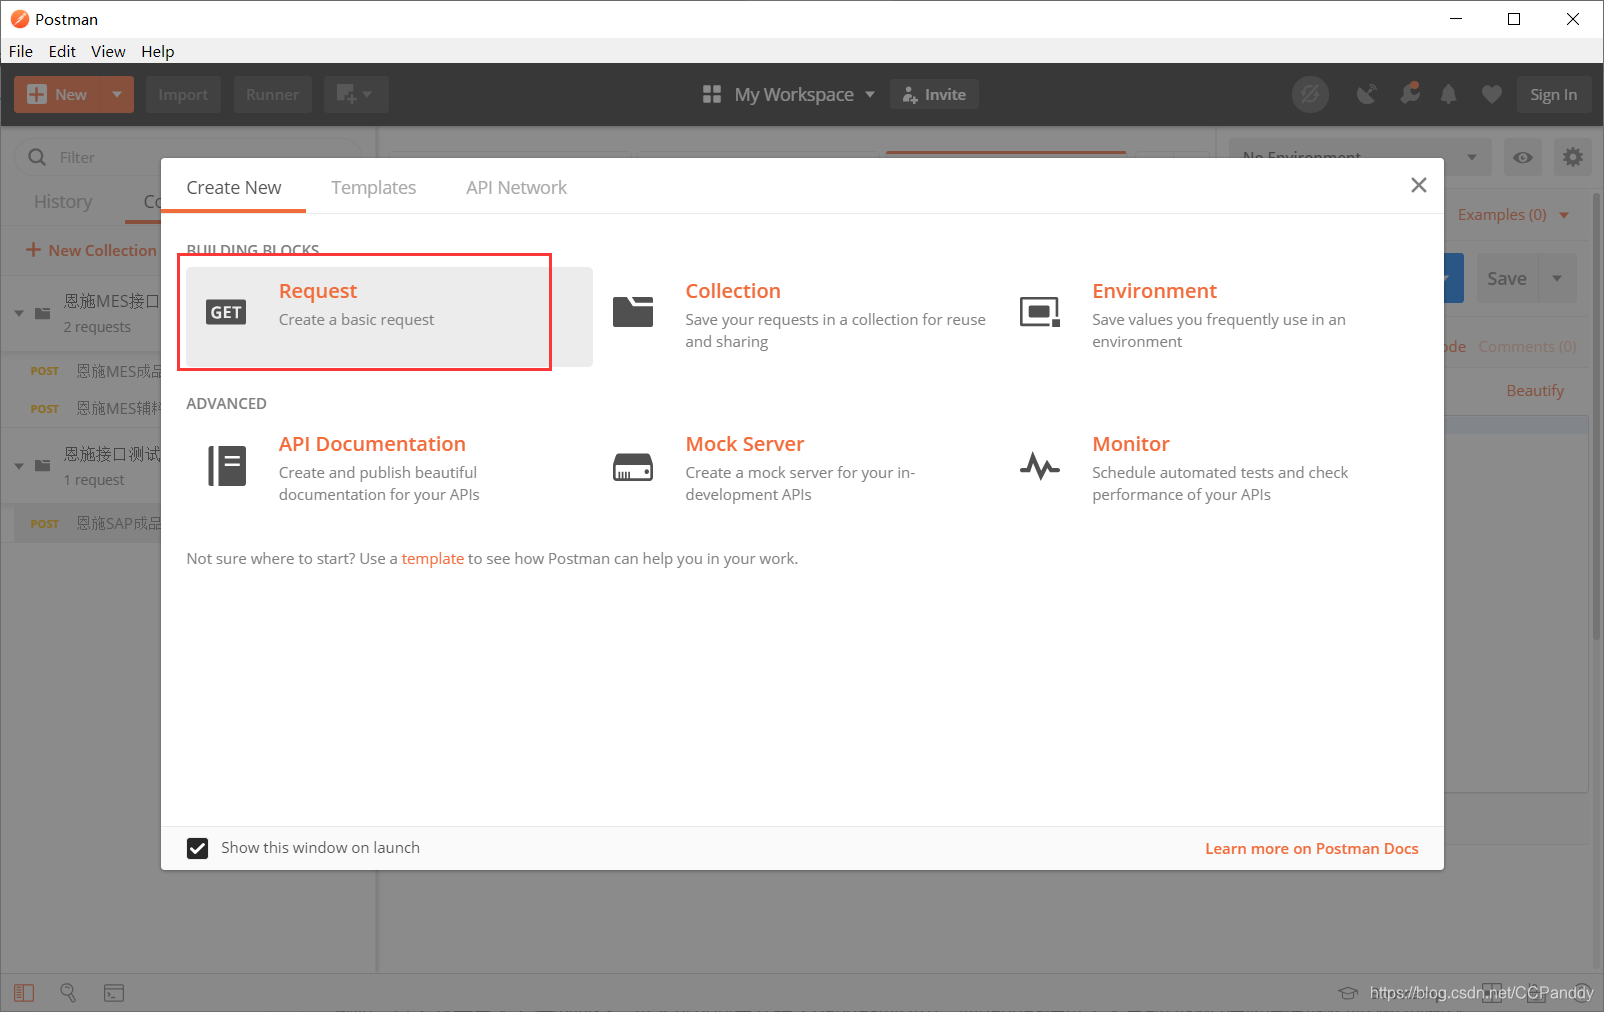Open the notifications bell
This screenshot has width=1604, height=1012.
point(1448,94)
